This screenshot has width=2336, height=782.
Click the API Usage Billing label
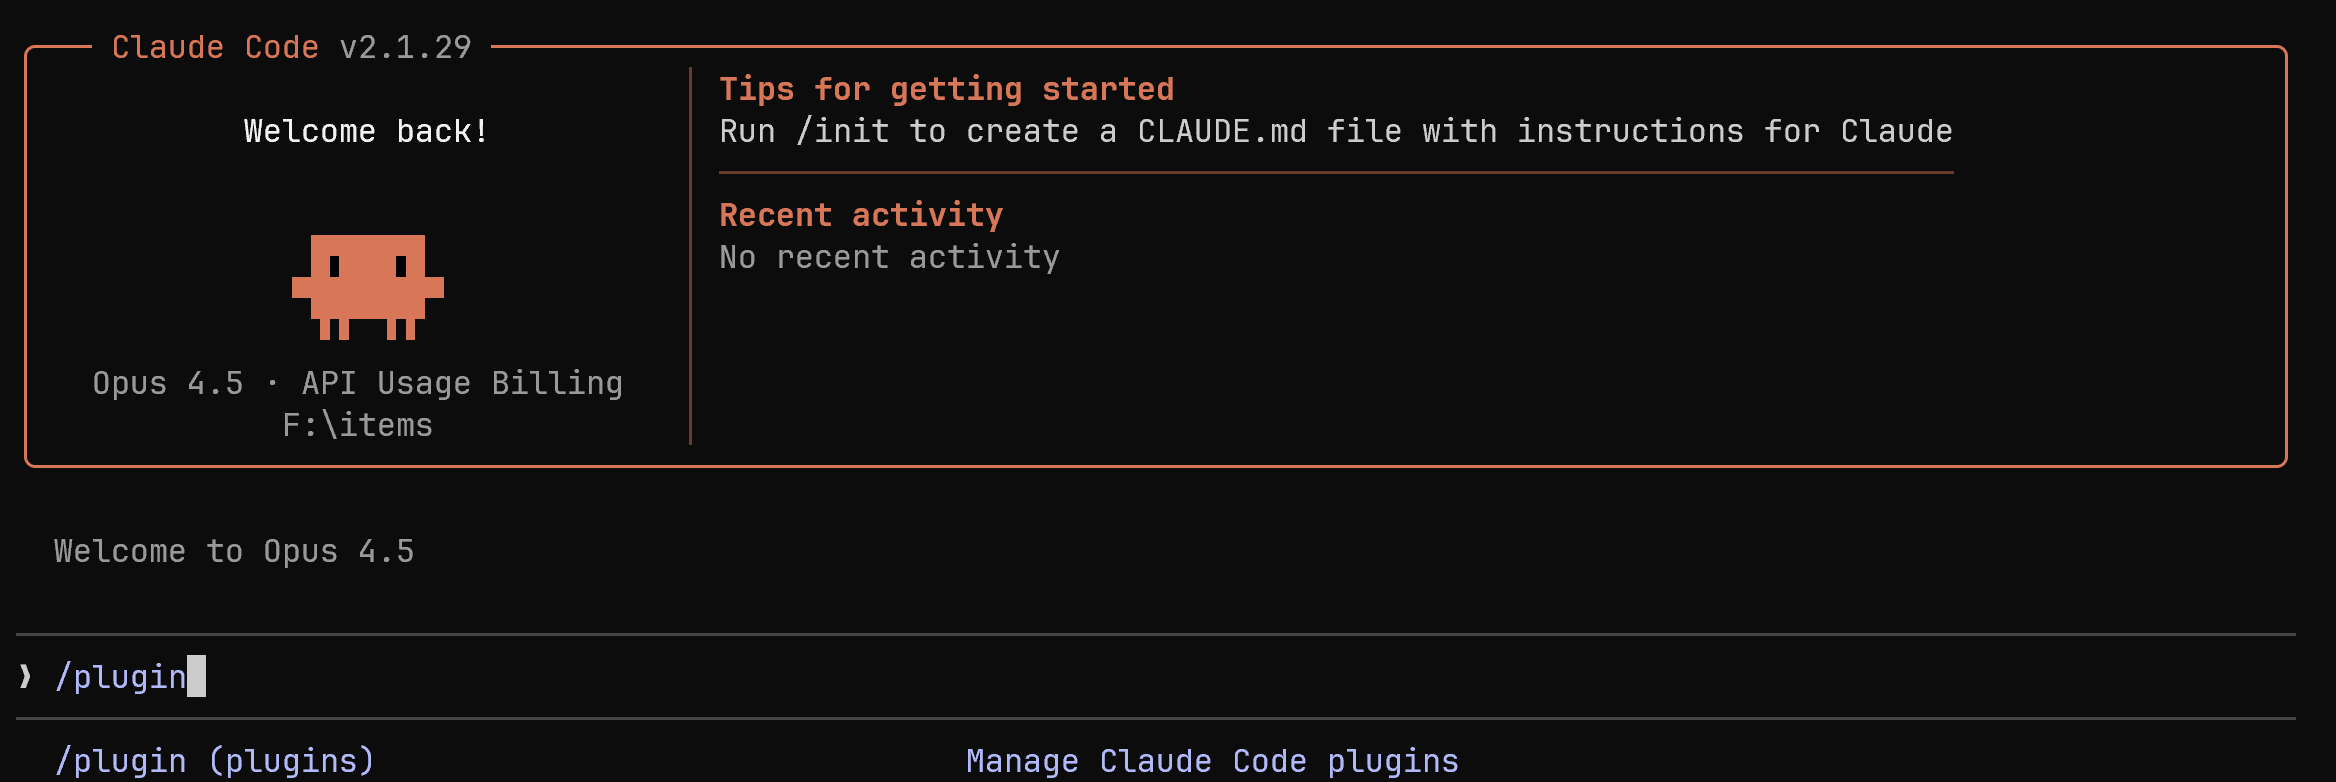(462, 383)
